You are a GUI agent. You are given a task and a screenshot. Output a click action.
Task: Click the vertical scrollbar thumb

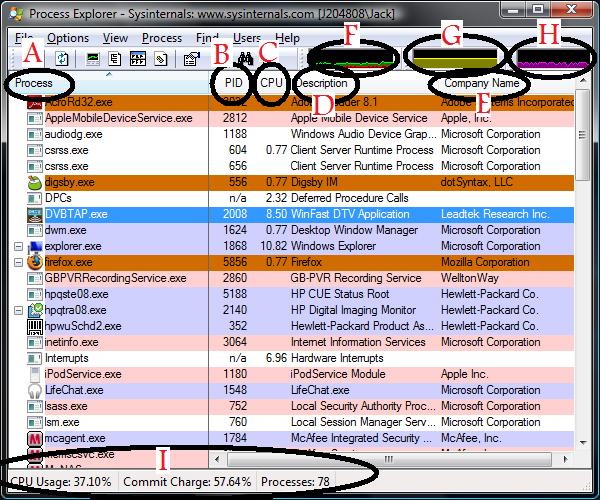tap(582, 135)
